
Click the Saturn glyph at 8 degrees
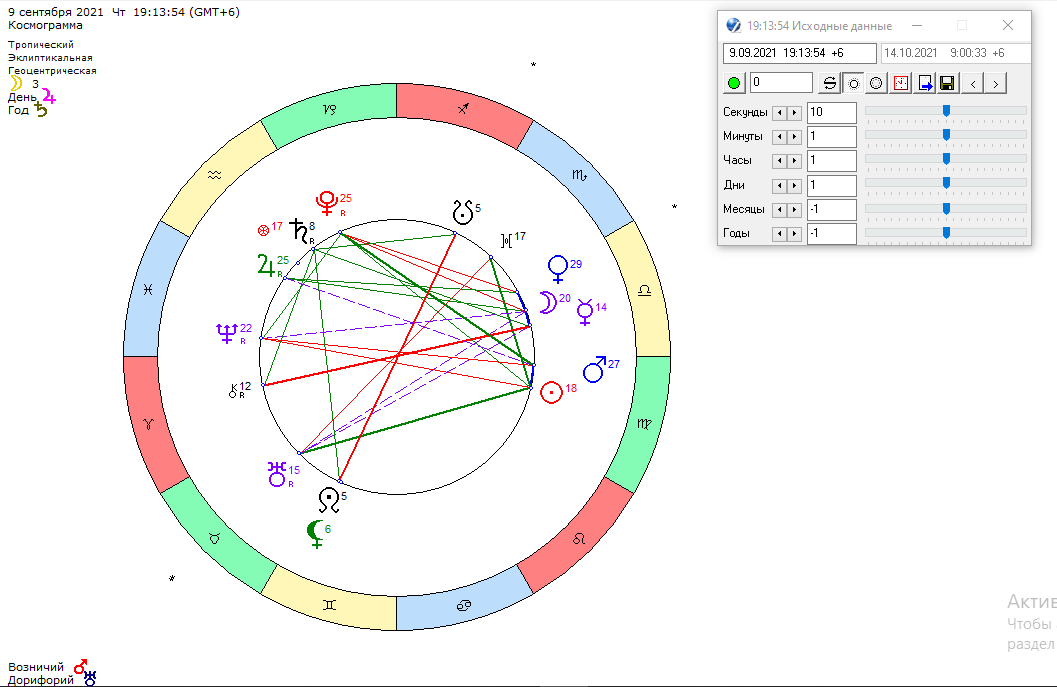(299, 231)
